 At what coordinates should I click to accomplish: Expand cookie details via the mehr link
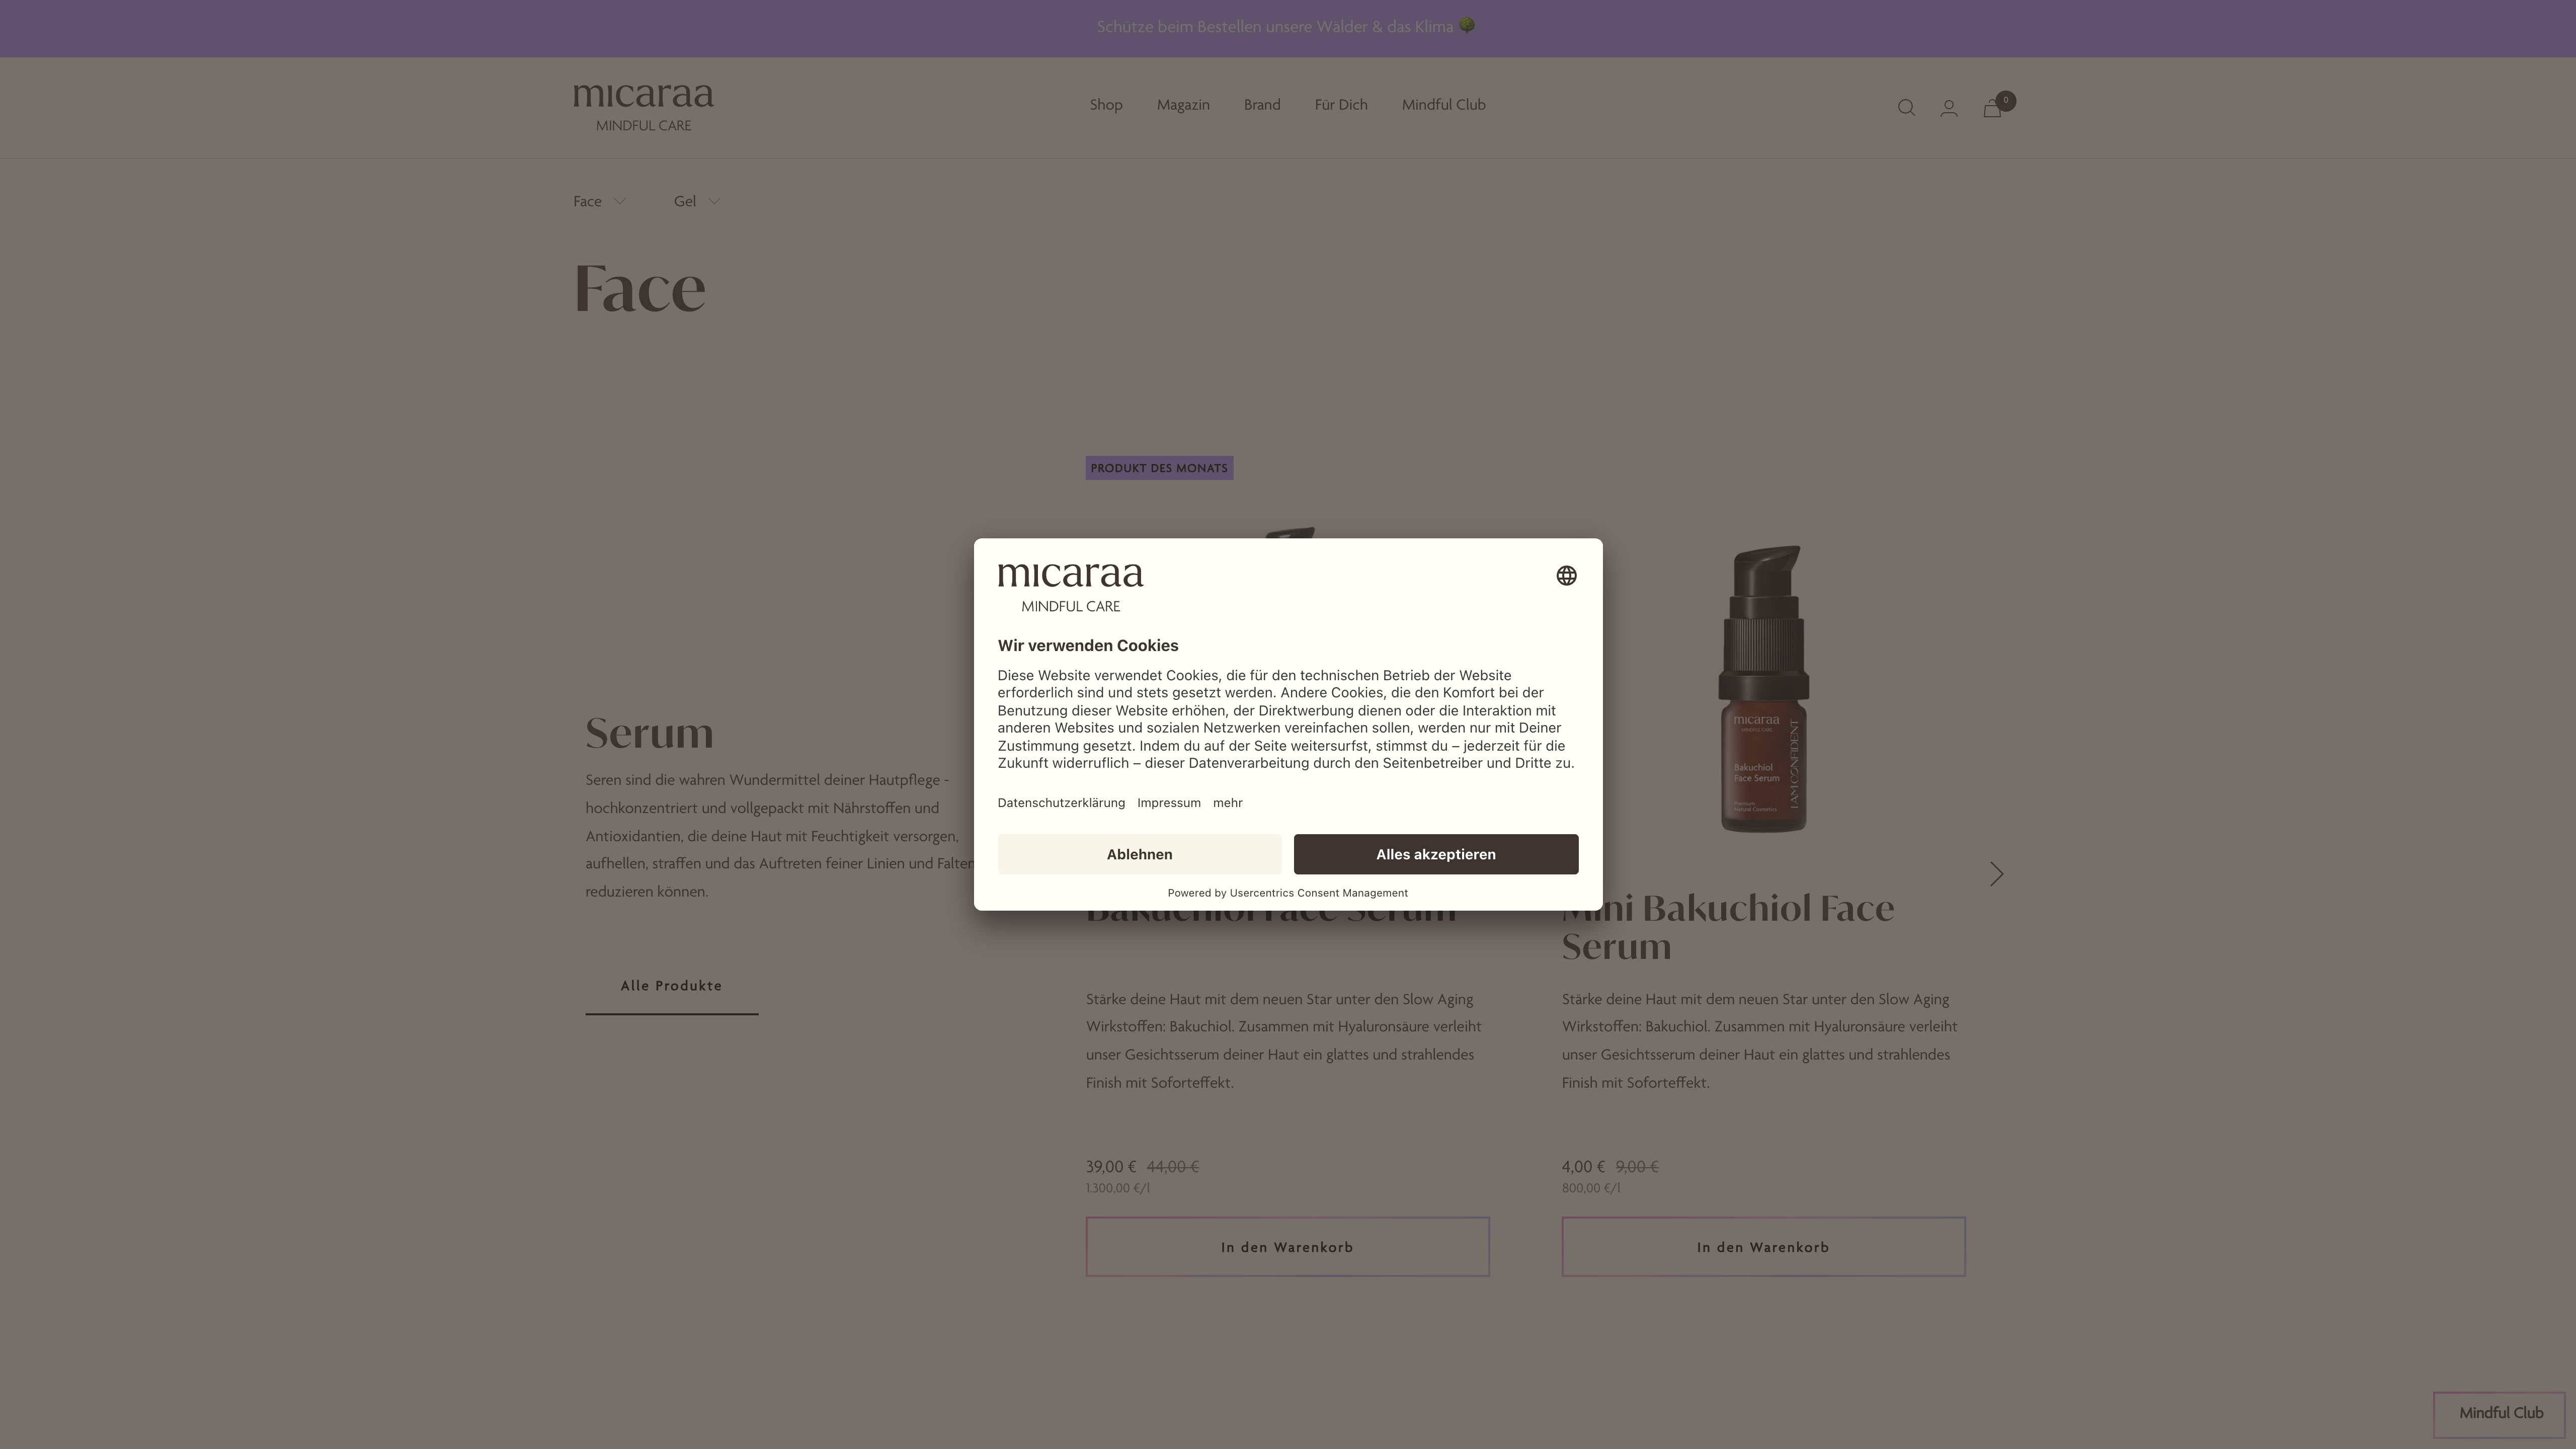click(x=1227, y=802)
